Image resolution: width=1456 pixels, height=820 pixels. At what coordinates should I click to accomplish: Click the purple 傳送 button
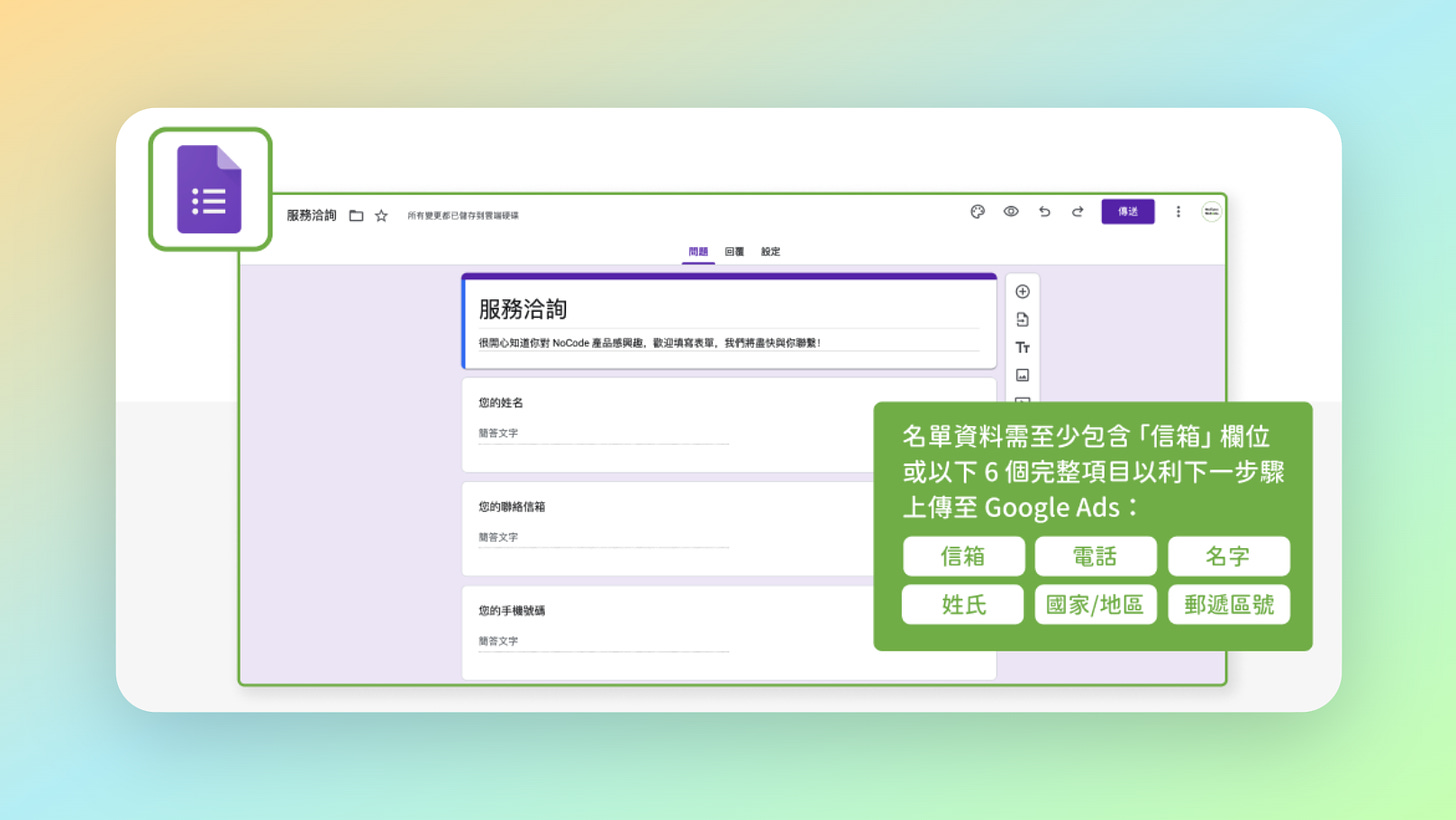(1128, 211)
